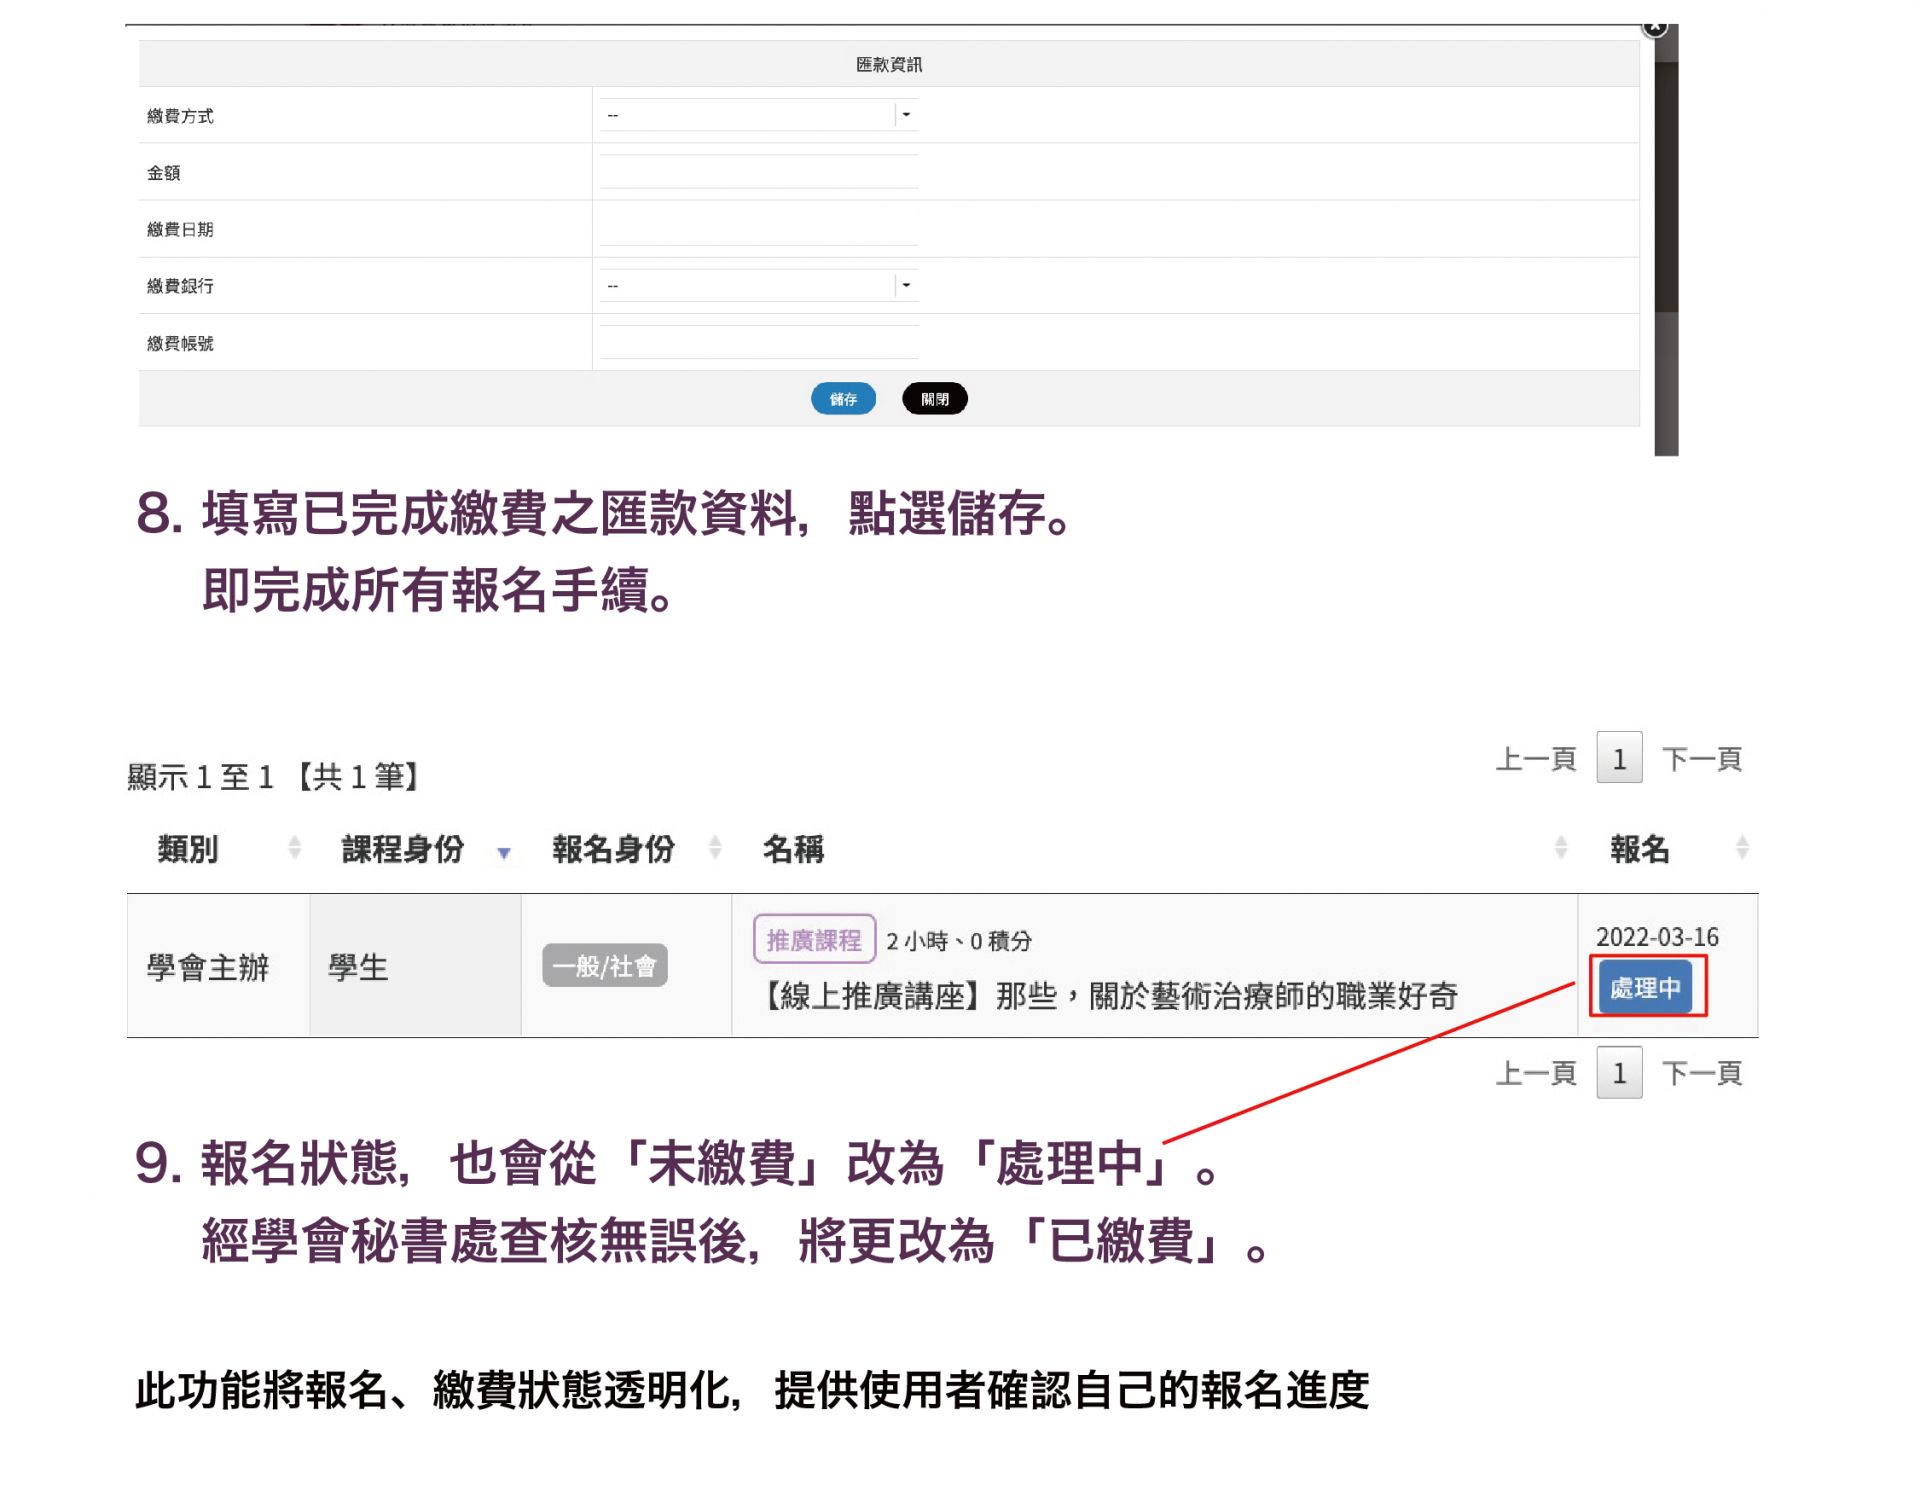
Task: Click the bottom page 1 button
Action: click(1619, 1073)
